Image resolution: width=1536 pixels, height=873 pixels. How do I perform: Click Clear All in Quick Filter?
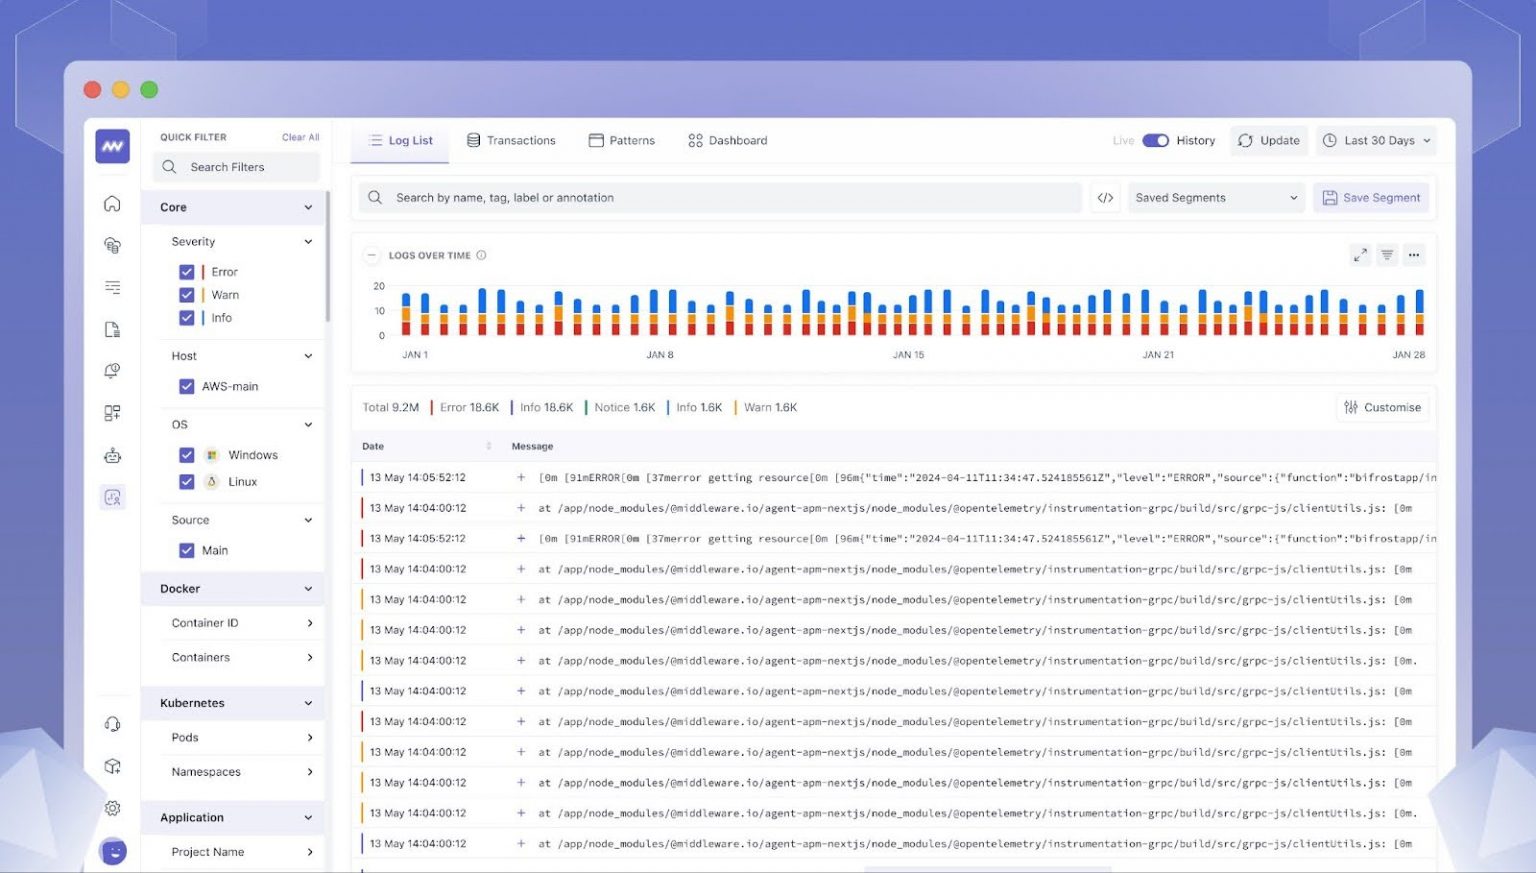tap(300, 136)
